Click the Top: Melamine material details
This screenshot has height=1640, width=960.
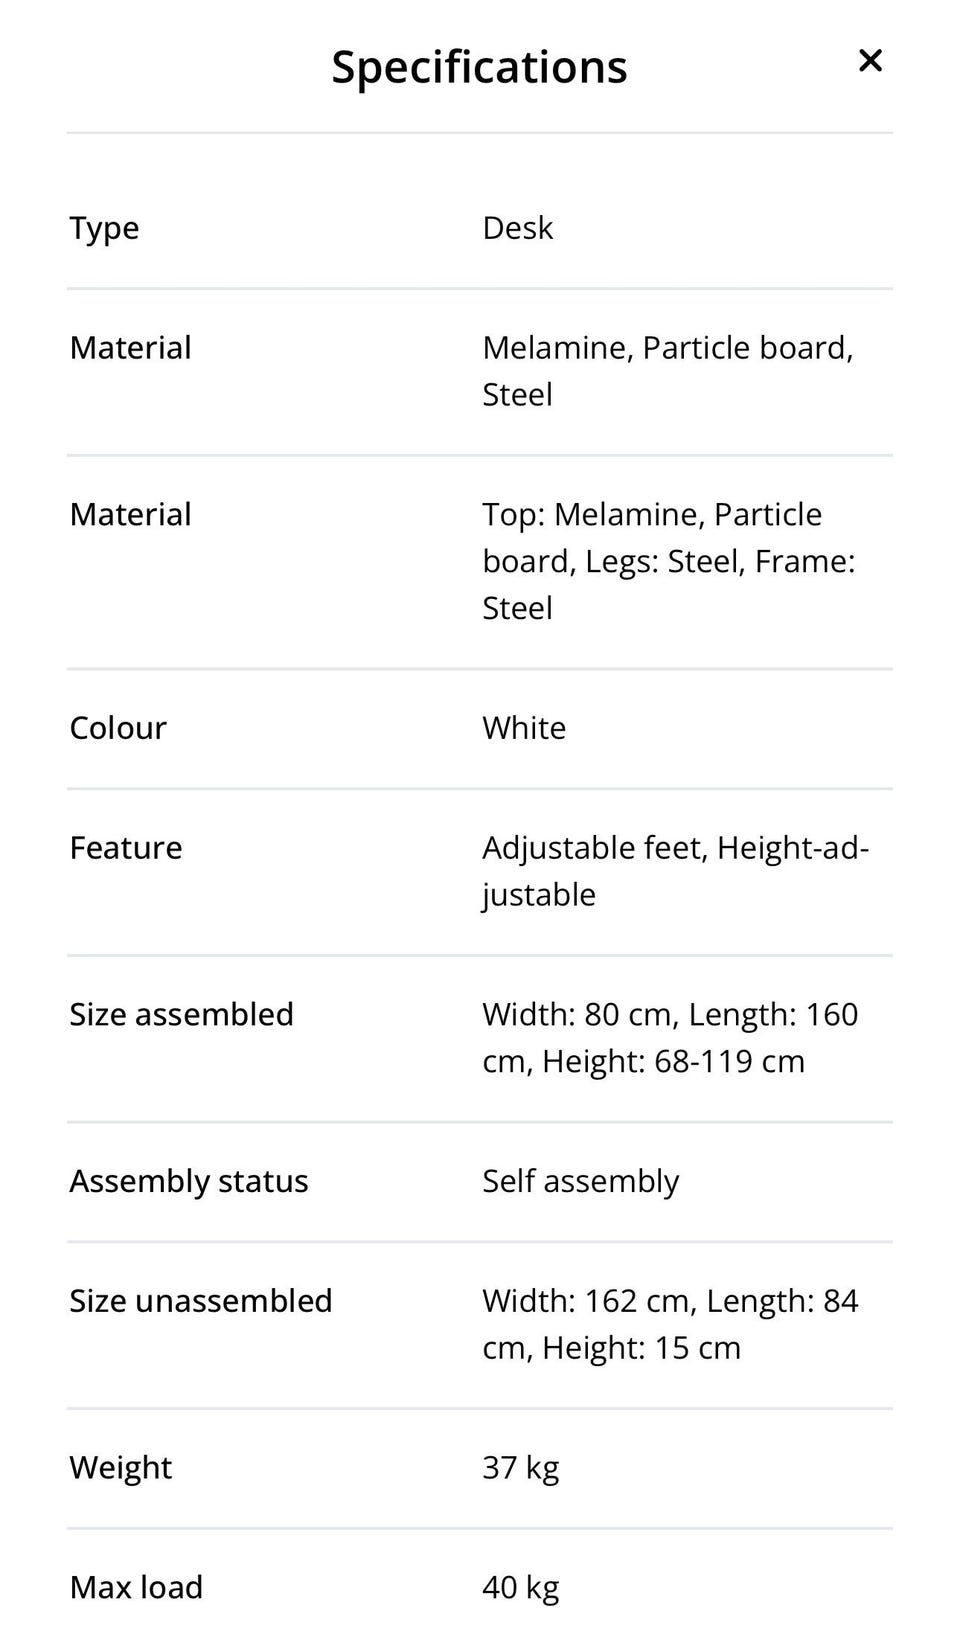(669, 561)
